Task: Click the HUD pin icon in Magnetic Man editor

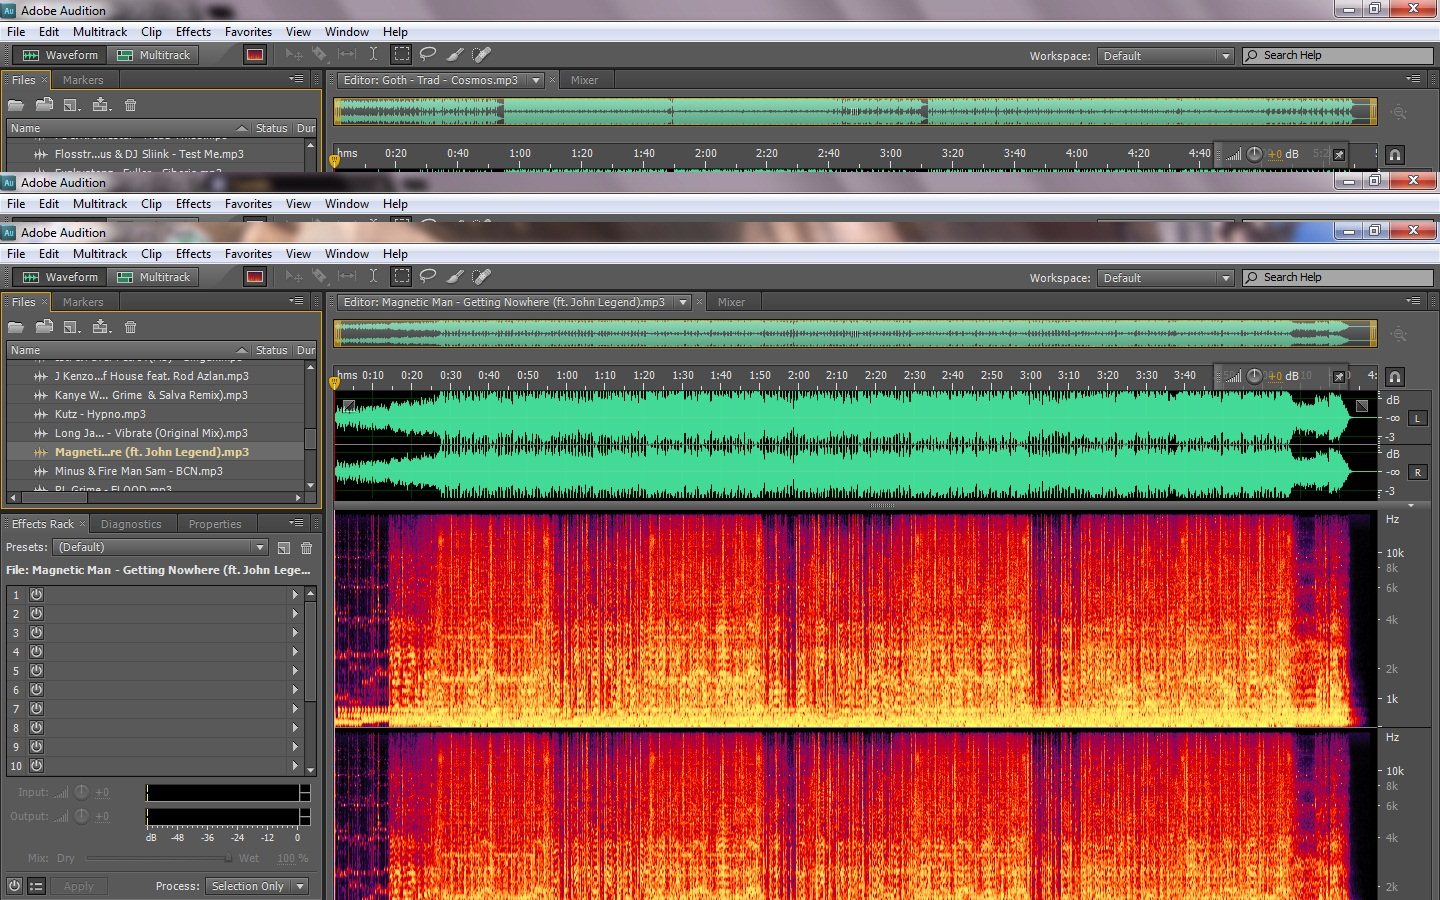Action: click(1339, 376)
